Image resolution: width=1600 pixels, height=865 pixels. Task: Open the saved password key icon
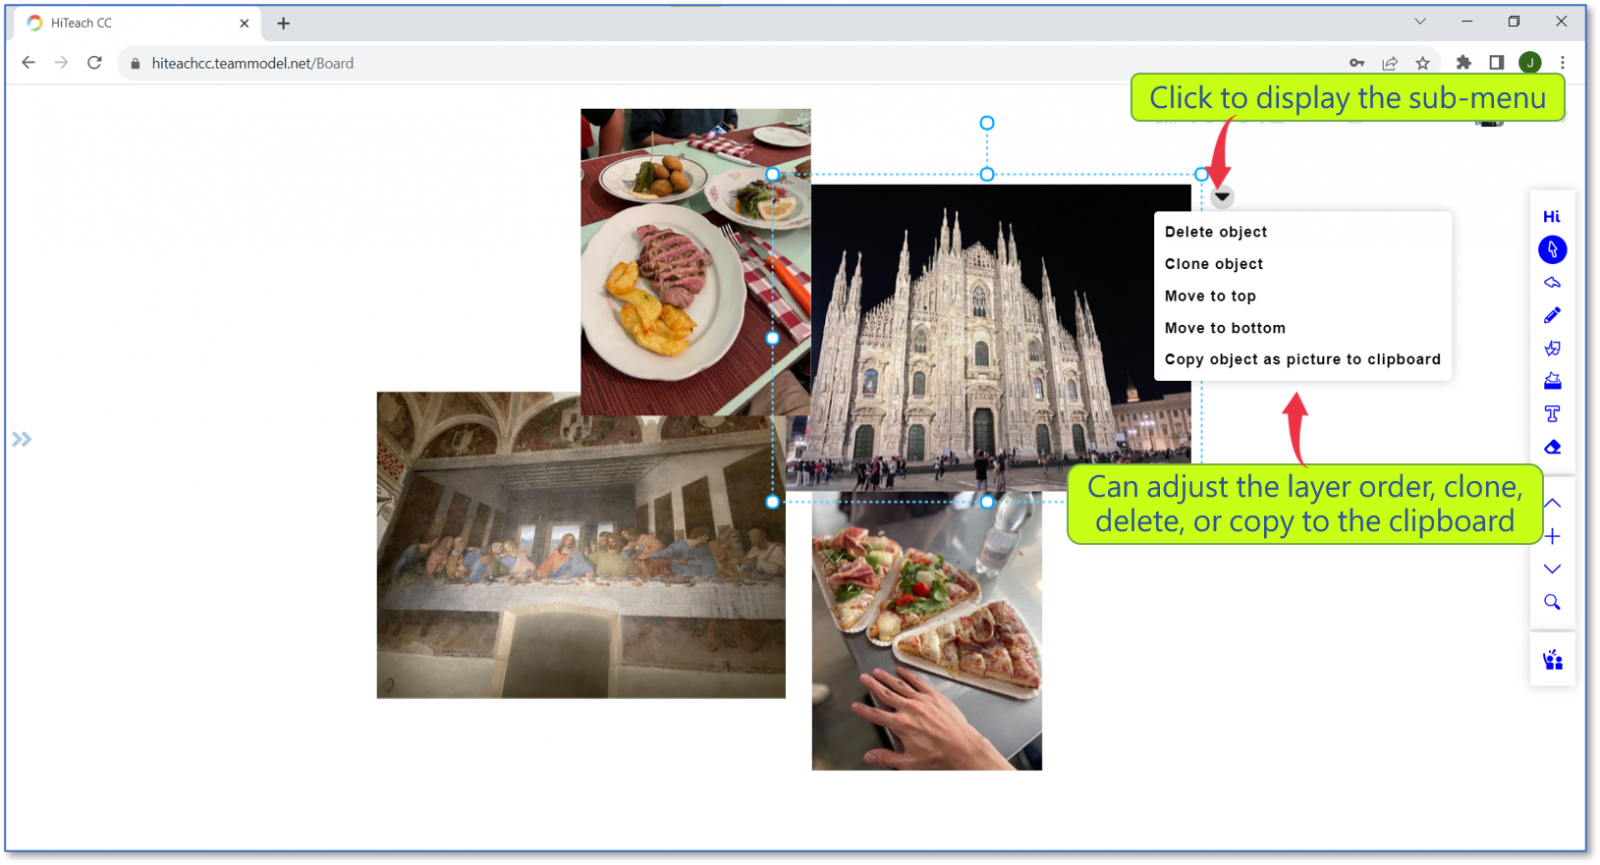coord(1357,63)
